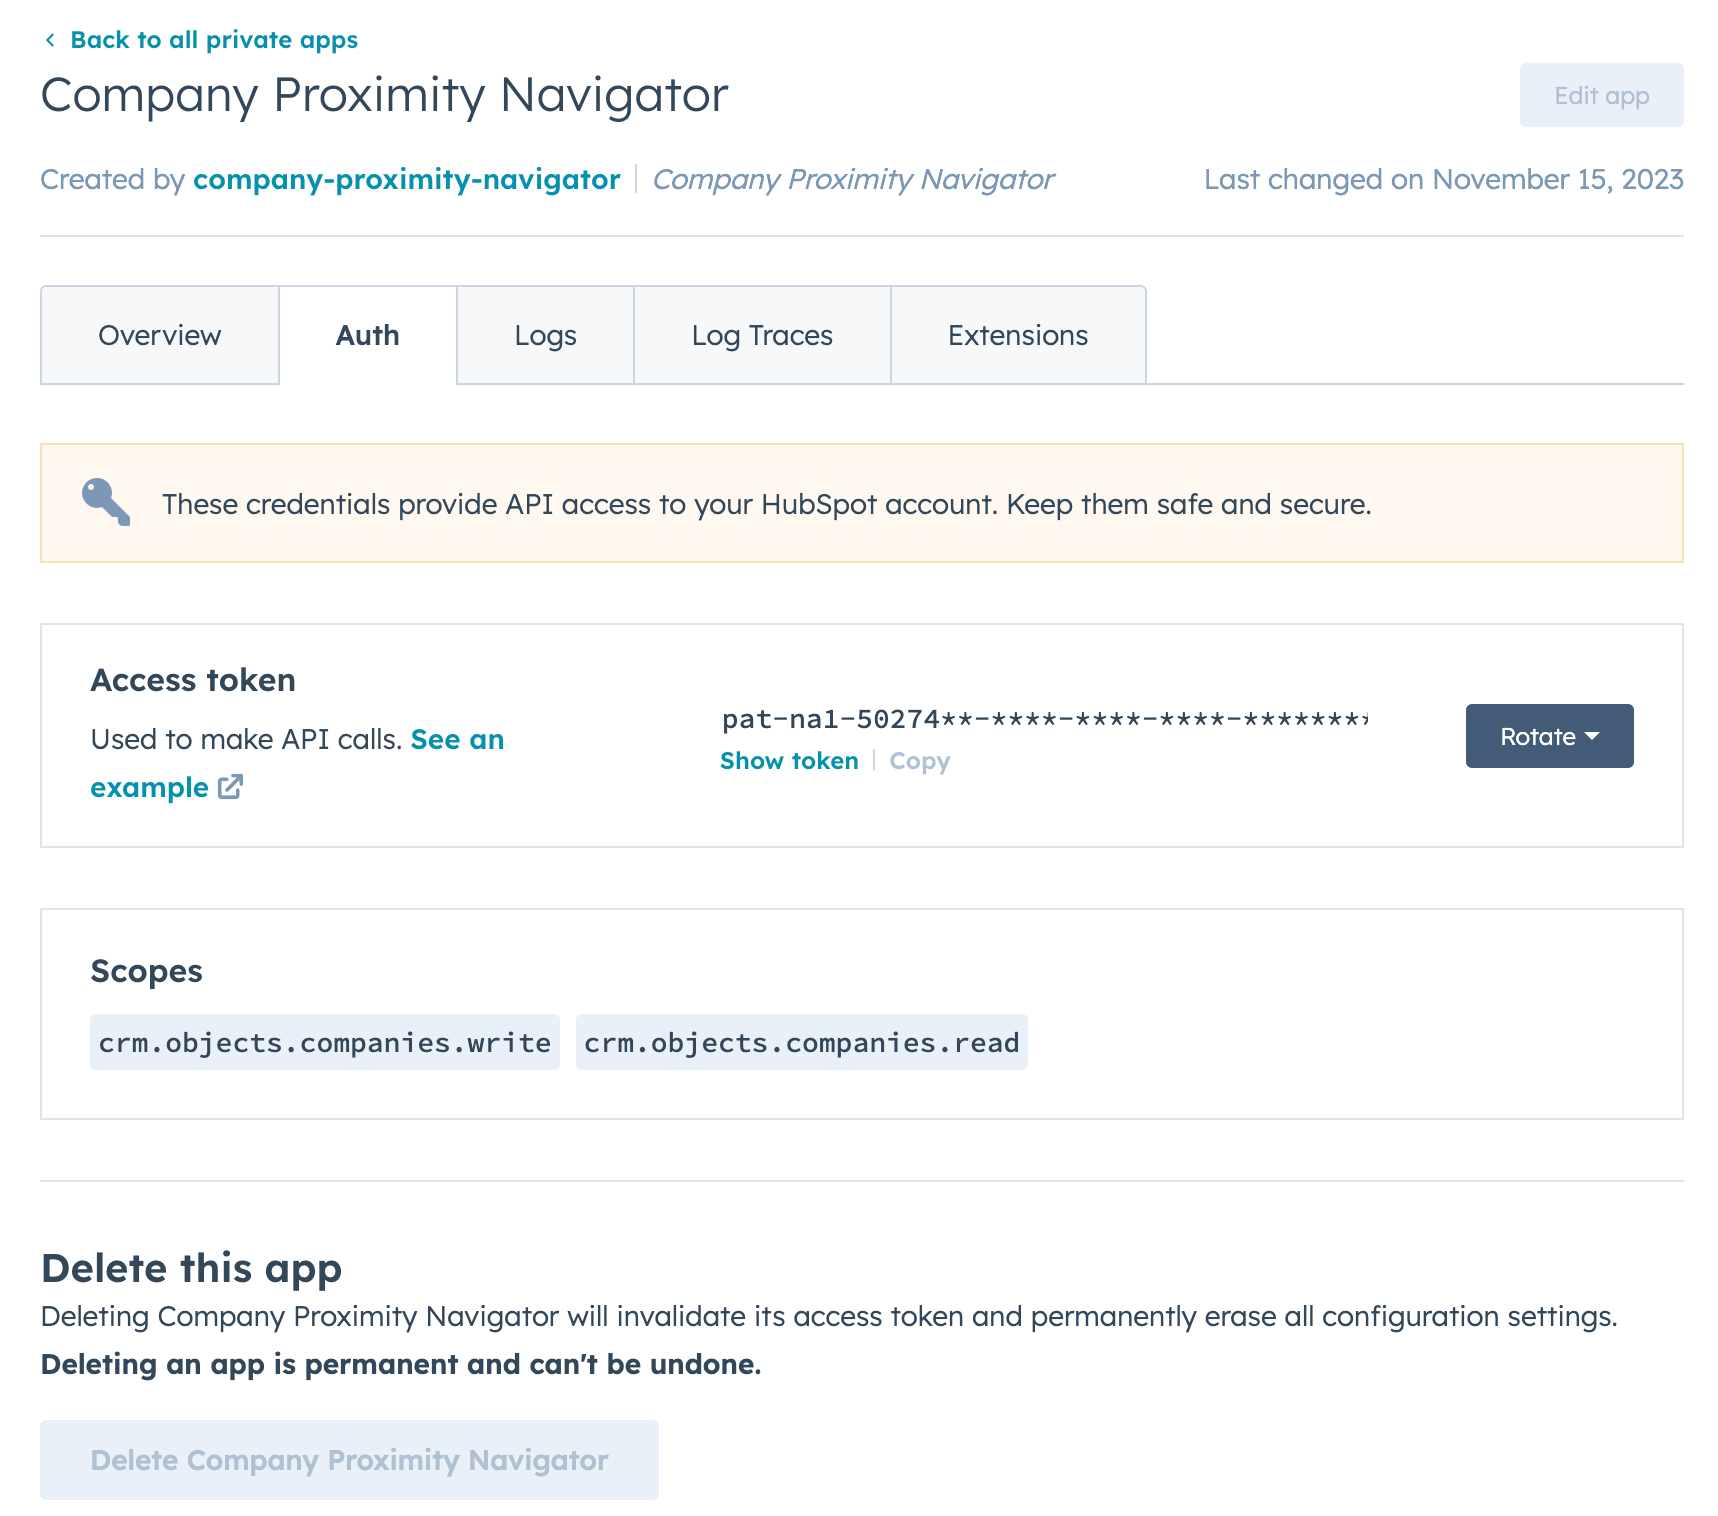Open the Logs tab
1718x1516 pixels.
coord(545,335)
